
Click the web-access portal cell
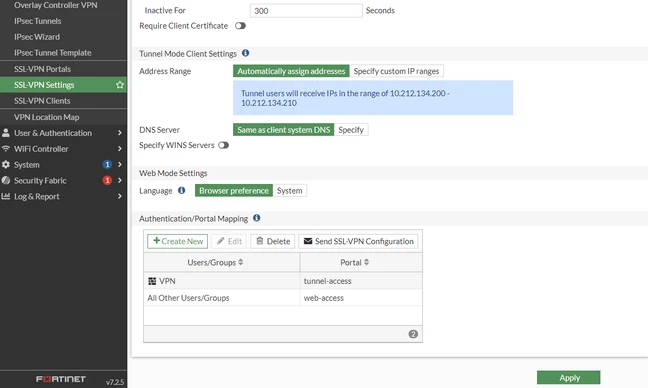tap(361, 298)
